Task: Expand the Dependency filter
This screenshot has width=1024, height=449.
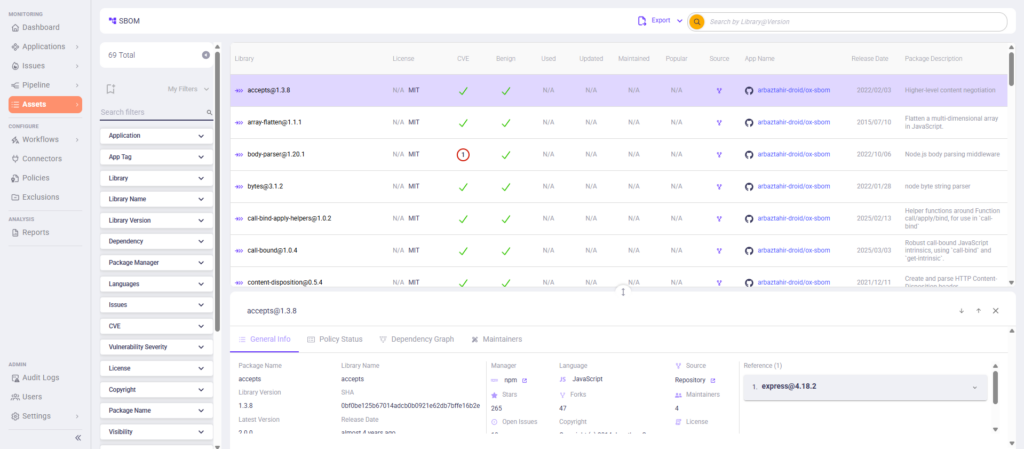Action: [157, 241]
